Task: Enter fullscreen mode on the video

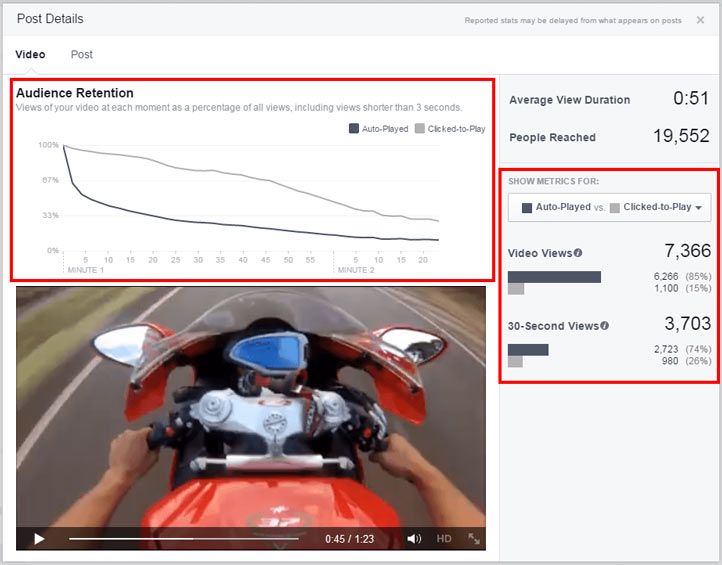Action: [x=474, y=539]
